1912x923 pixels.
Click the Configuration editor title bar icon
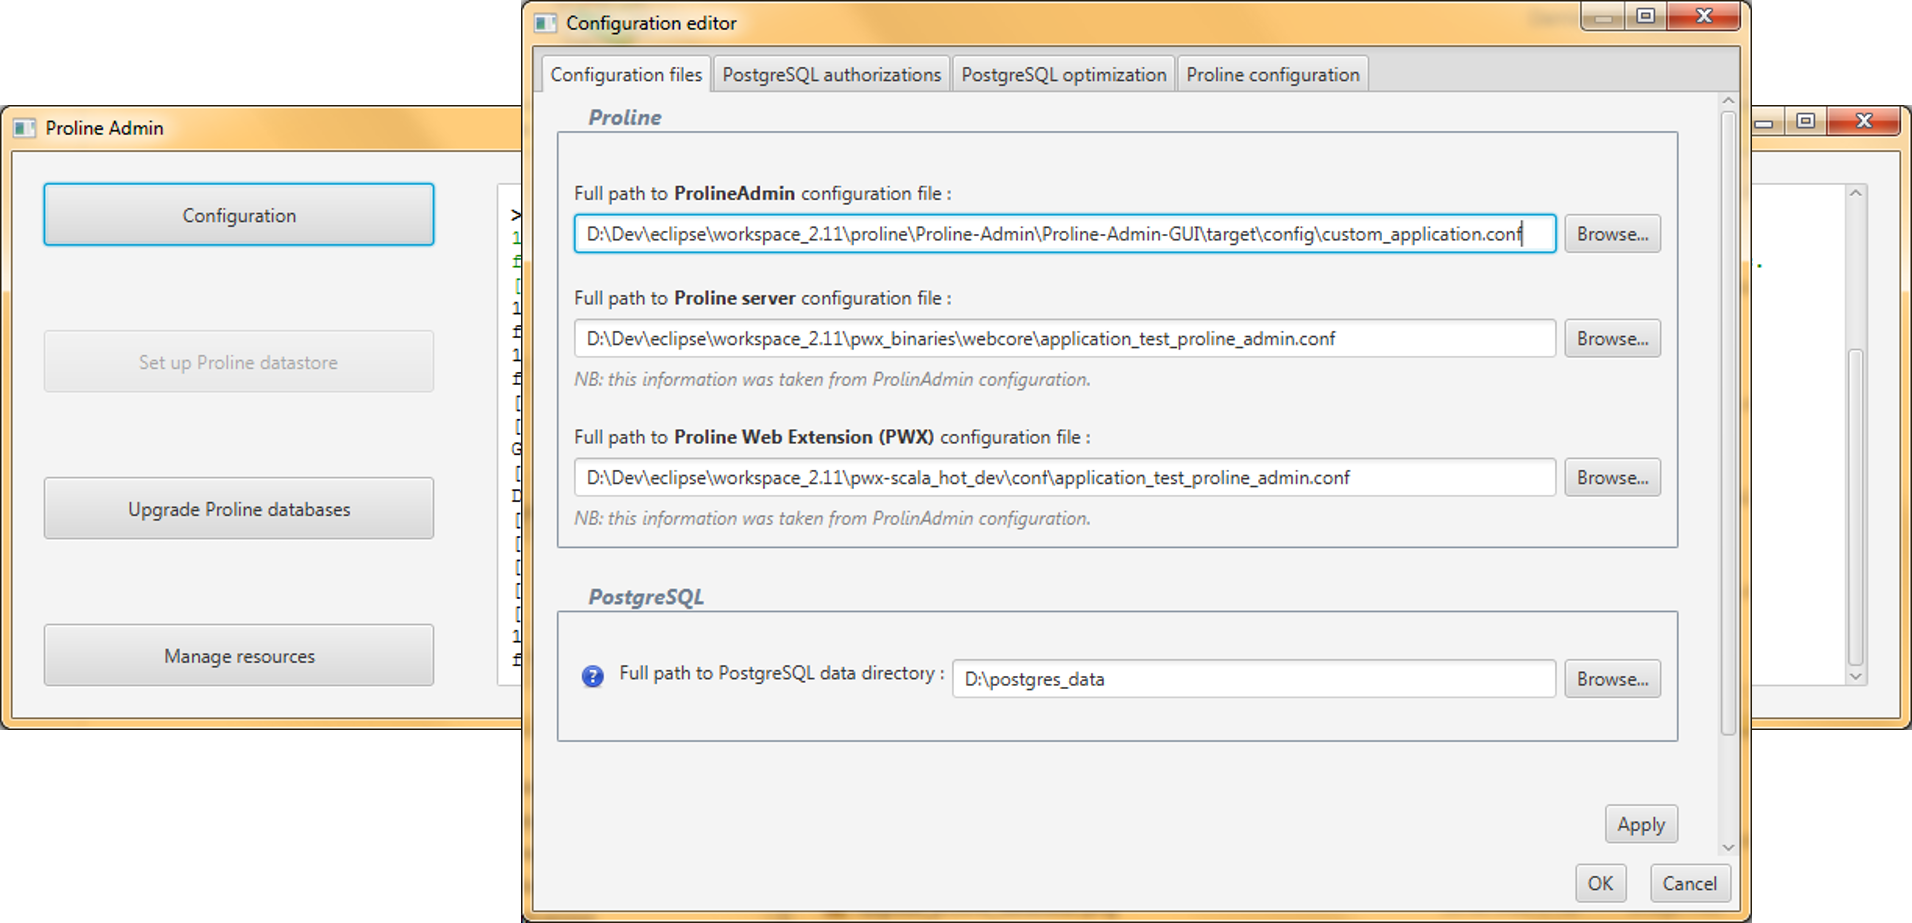click(x=545, y=23)
